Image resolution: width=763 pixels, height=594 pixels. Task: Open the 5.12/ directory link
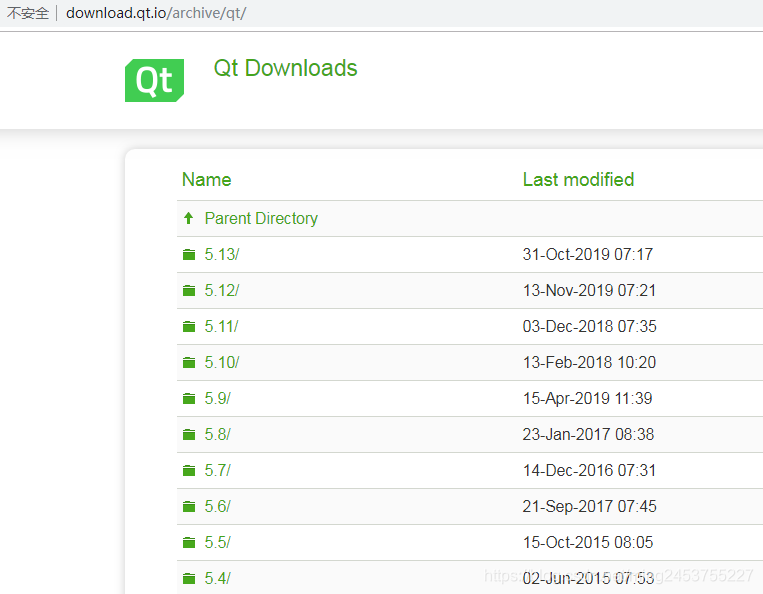pos(222,290)
